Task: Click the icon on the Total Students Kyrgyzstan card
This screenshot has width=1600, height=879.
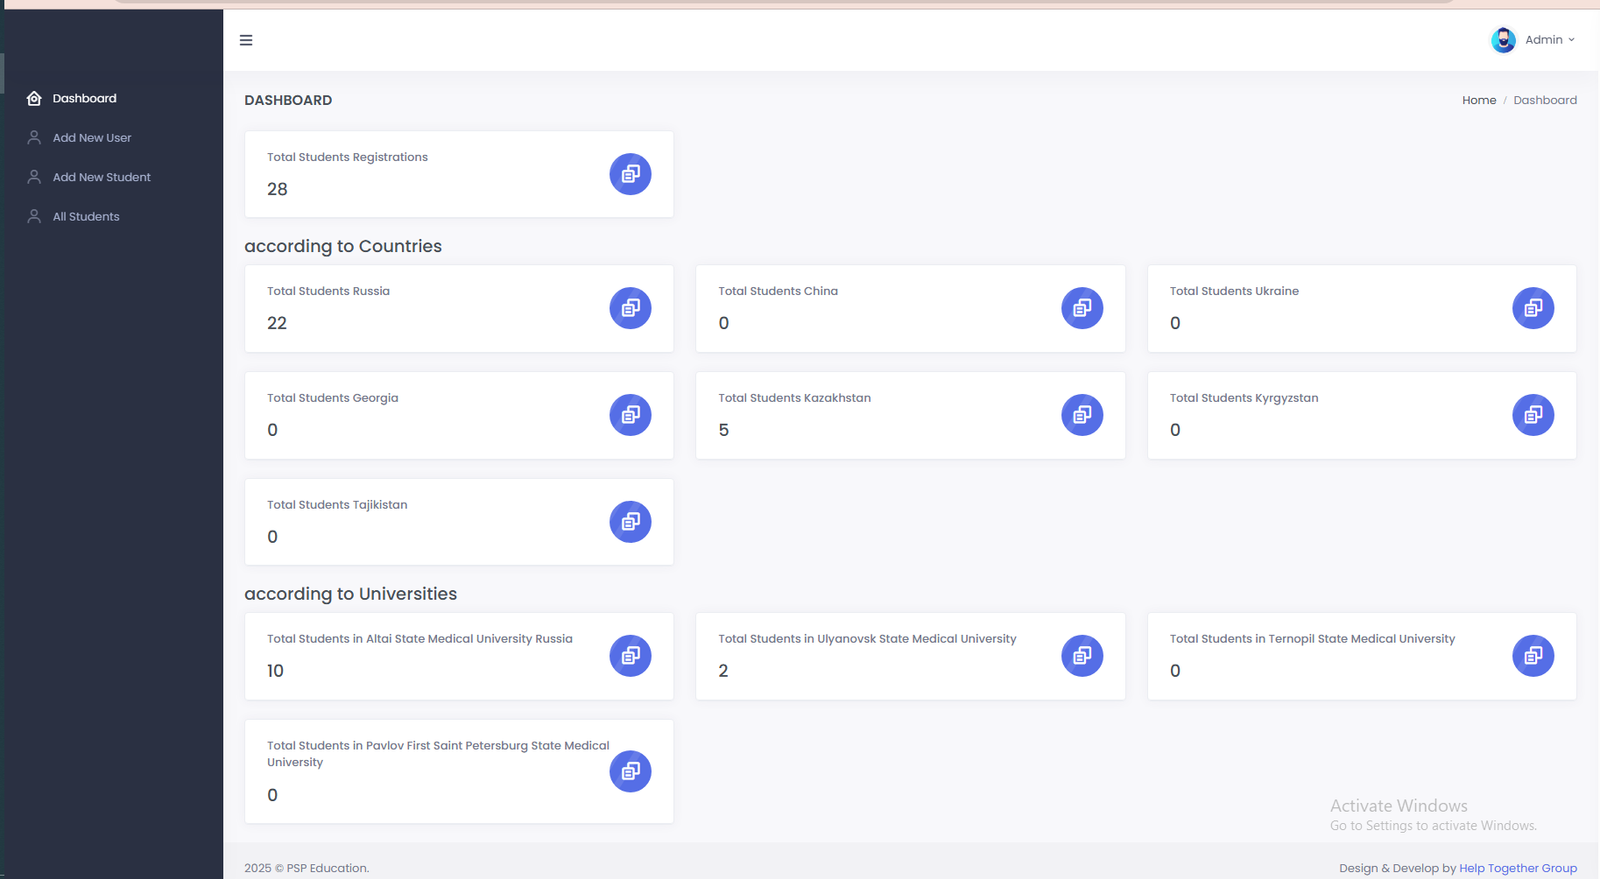Action: [x=1533, y=415]
